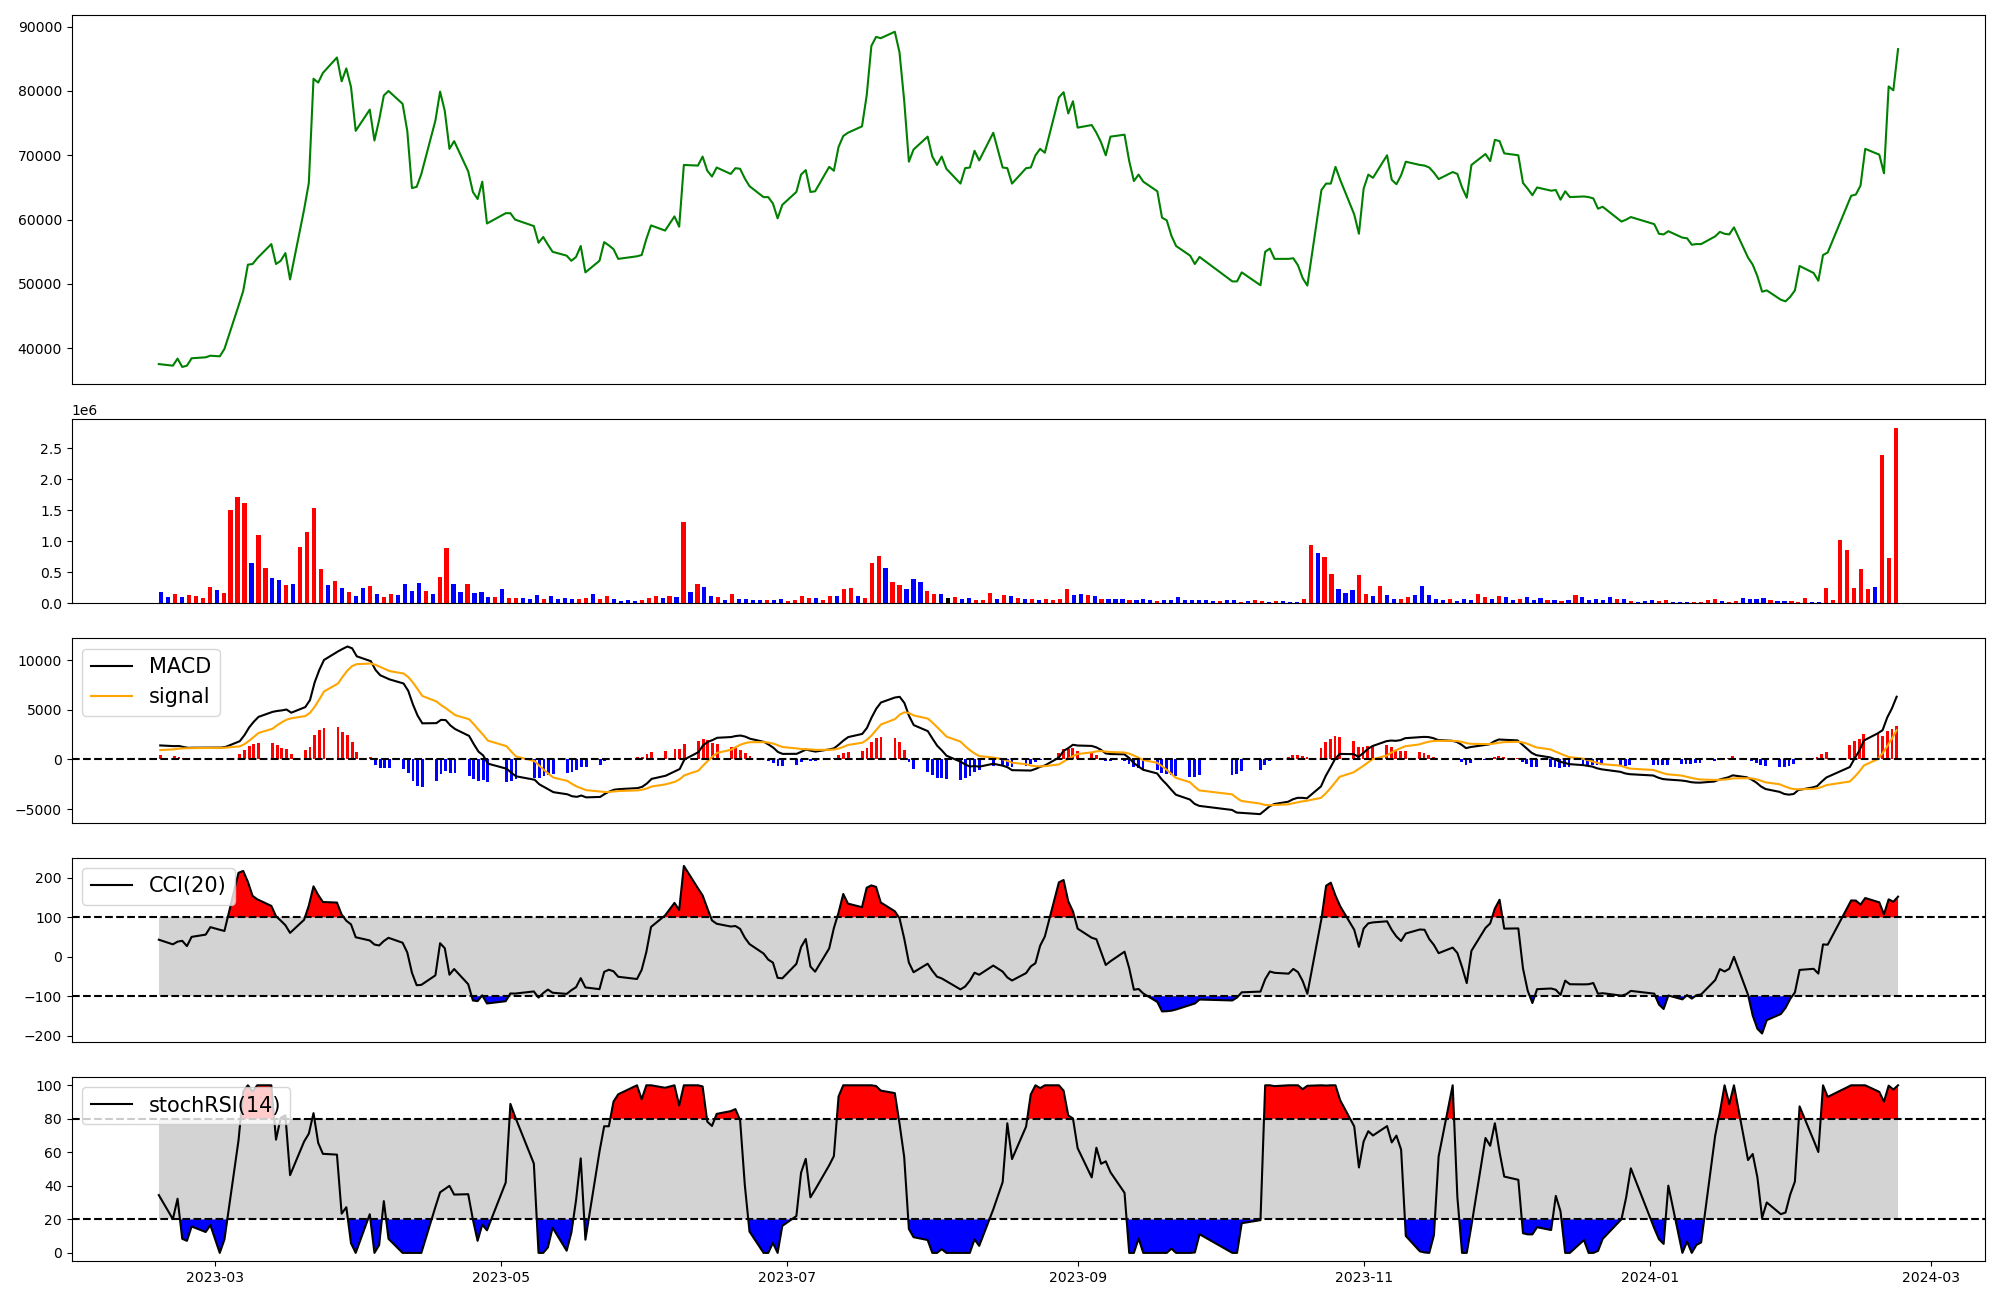The image size is (2000, 1300).
Task: Click the 2023-05 x-axis date label
Action: tap(501, 1277)
